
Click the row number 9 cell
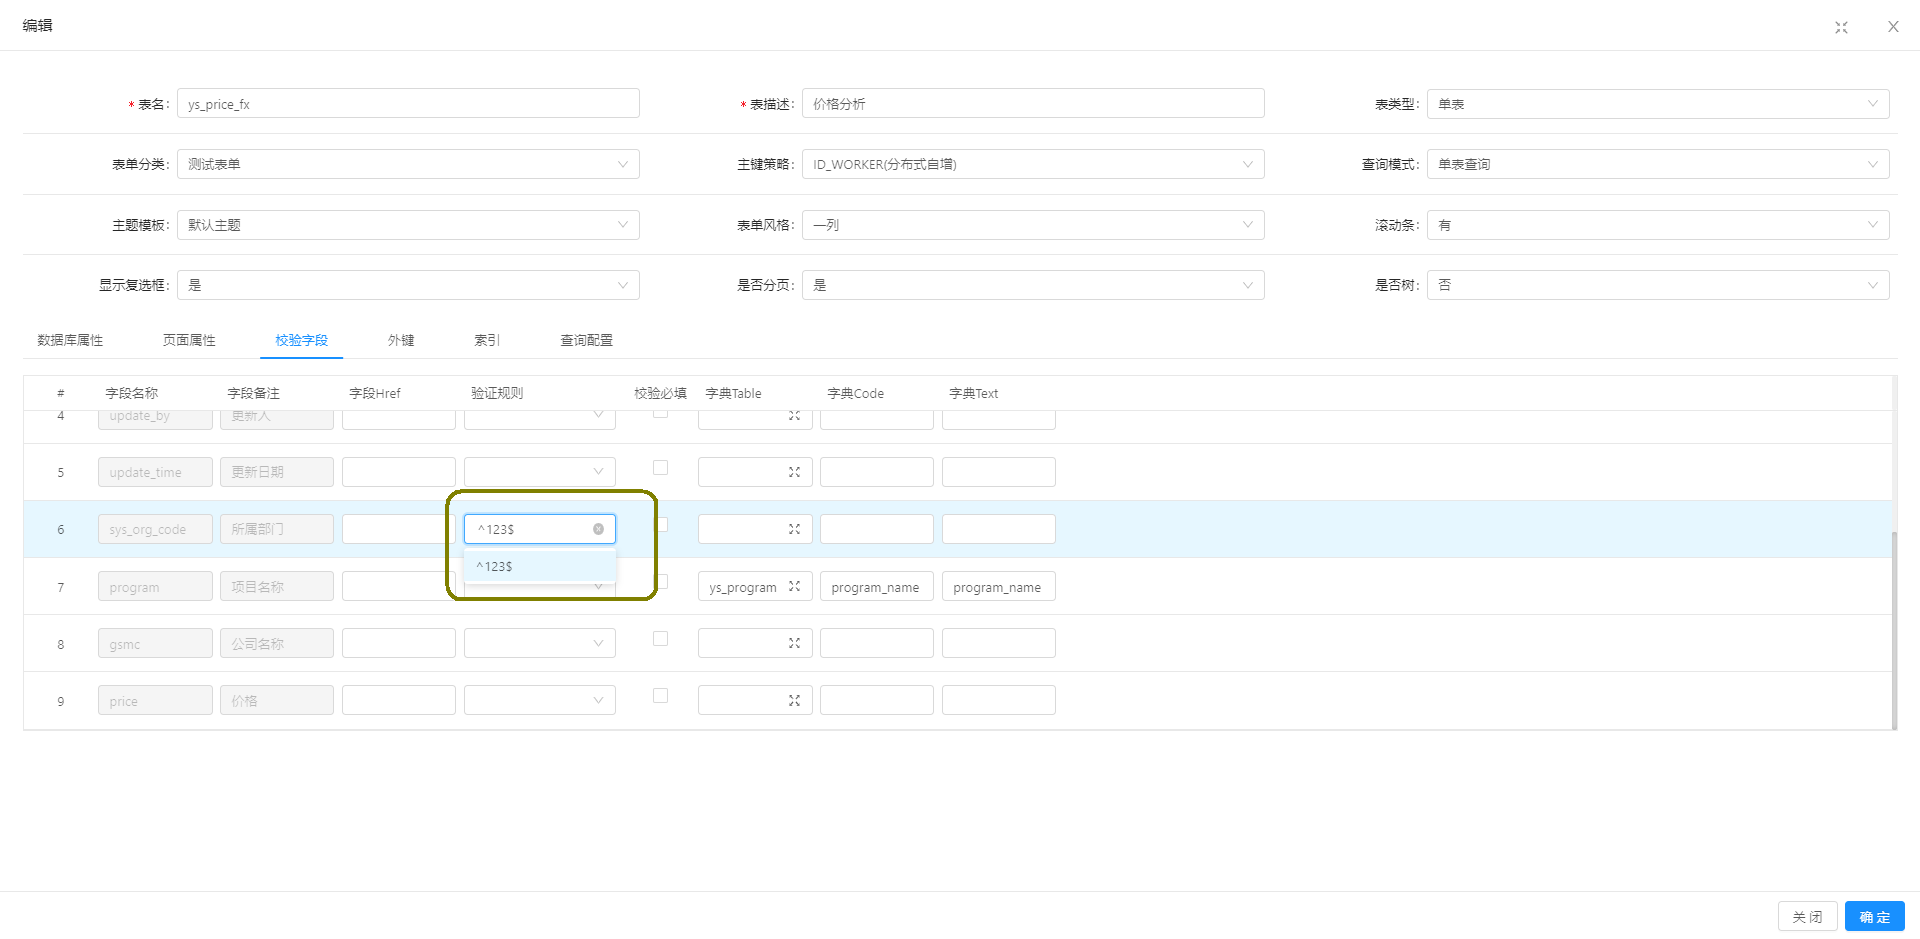coord(61,701)
